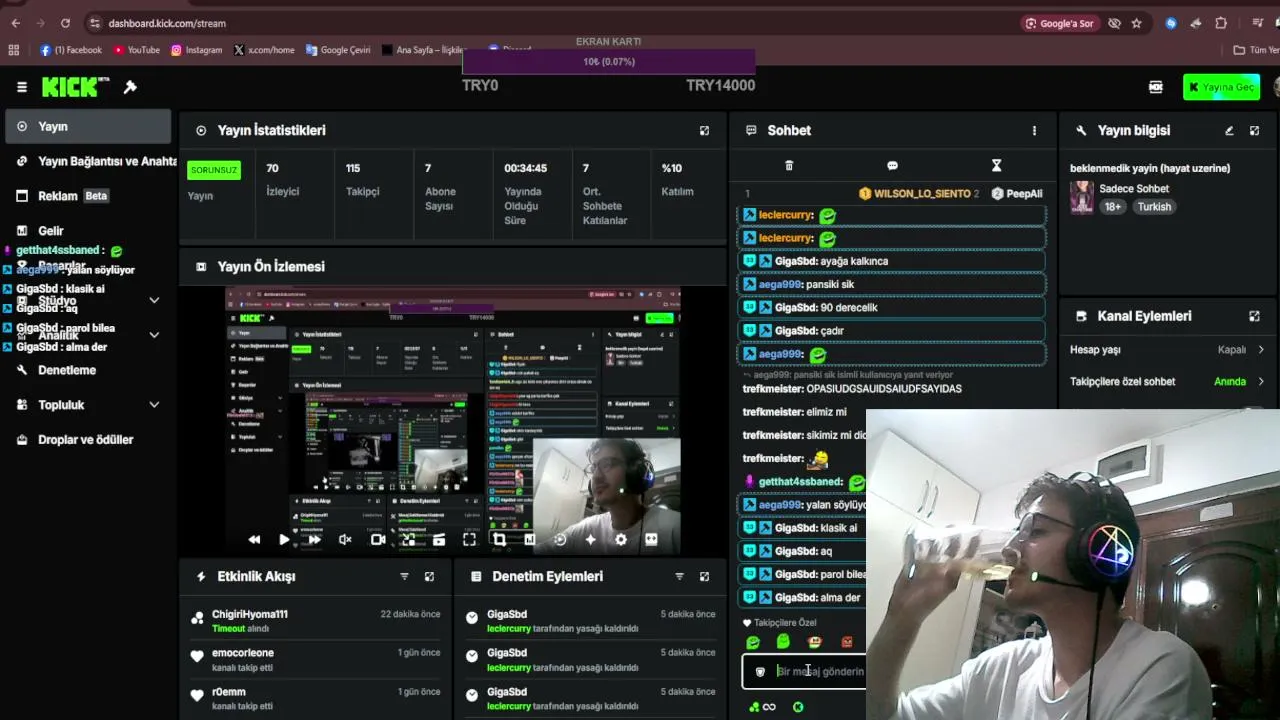Reload the browser page
1280x720 pixels.
(66, 23)
